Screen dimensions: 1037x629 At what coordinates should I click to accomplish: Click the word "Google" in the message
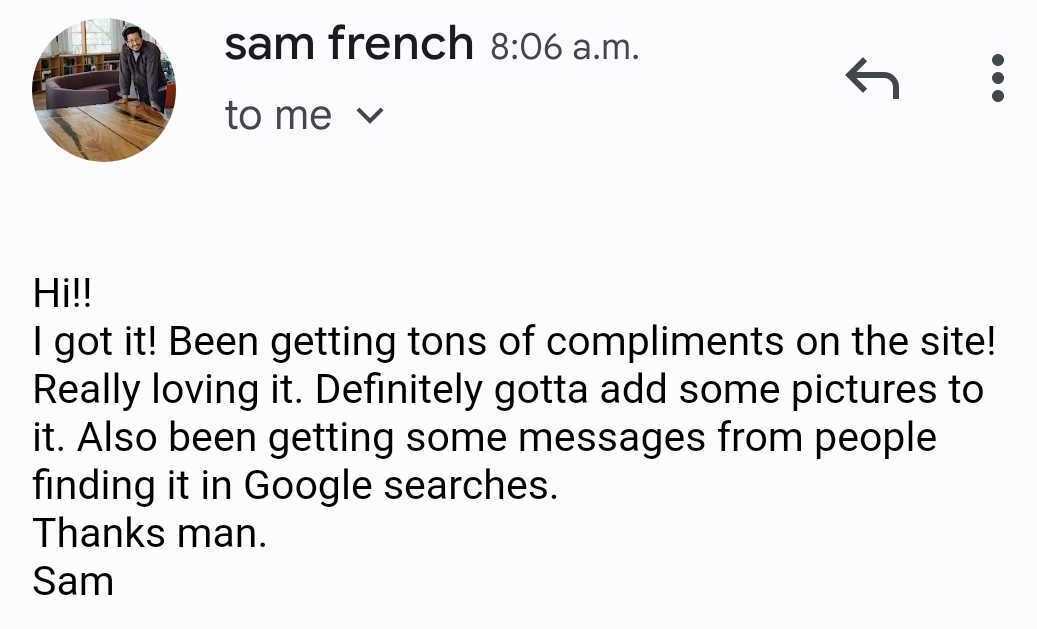click(x=308, y=485)
